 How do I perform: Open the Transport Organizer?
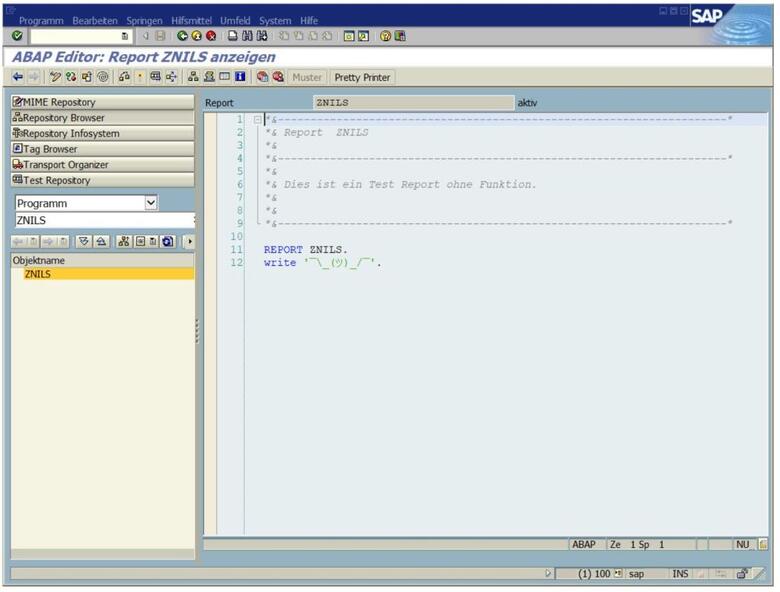coord(102,165)
